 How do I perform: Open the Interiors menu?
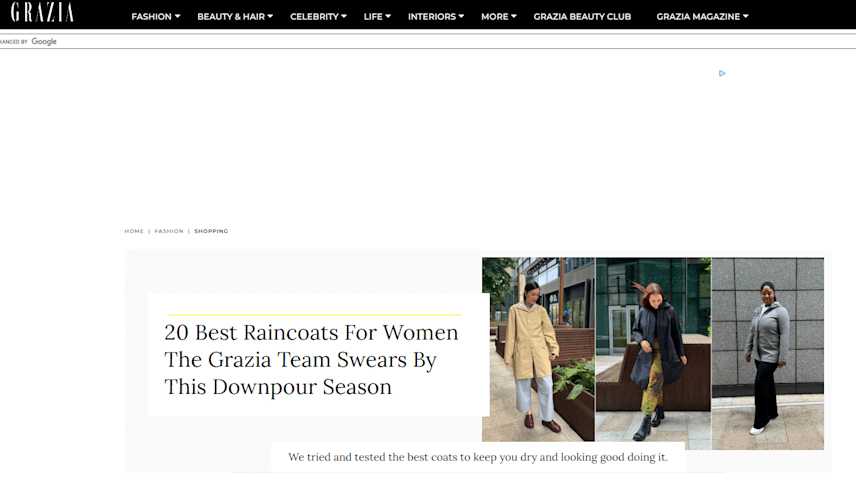[x=432, y=16]
